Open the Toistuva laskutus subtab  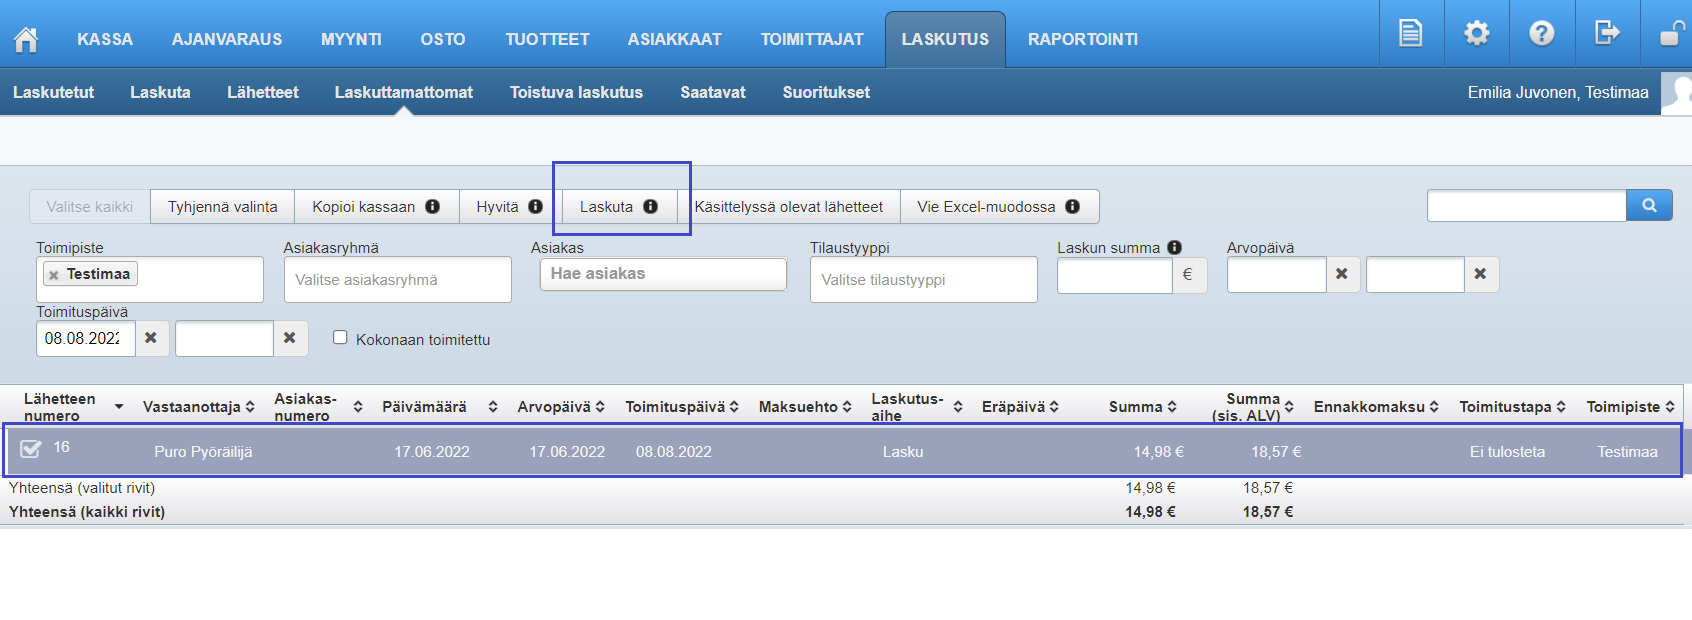[x=576, y=92]
